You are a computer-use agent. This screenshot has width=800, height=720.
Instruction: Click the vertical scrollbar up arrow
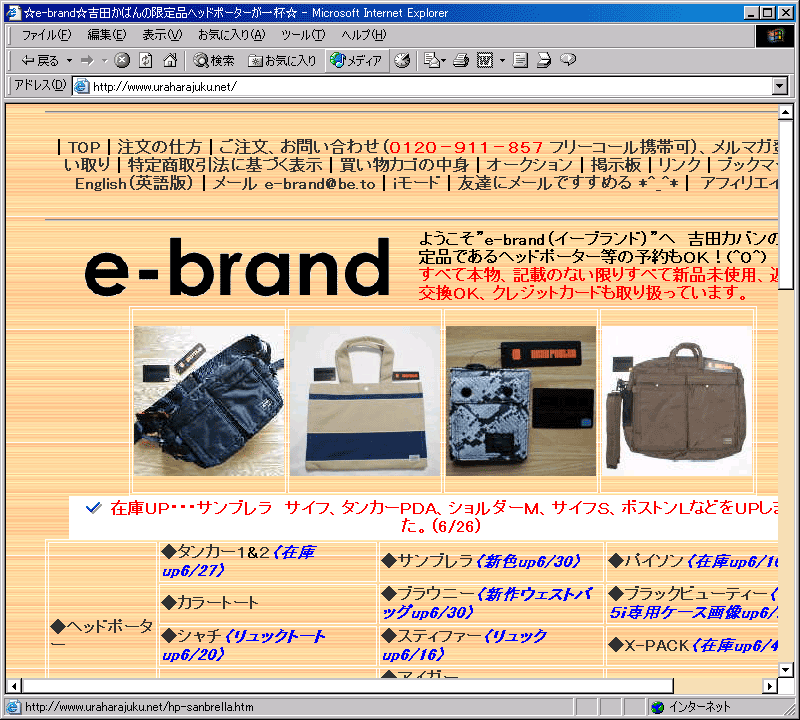click(785, 112)
